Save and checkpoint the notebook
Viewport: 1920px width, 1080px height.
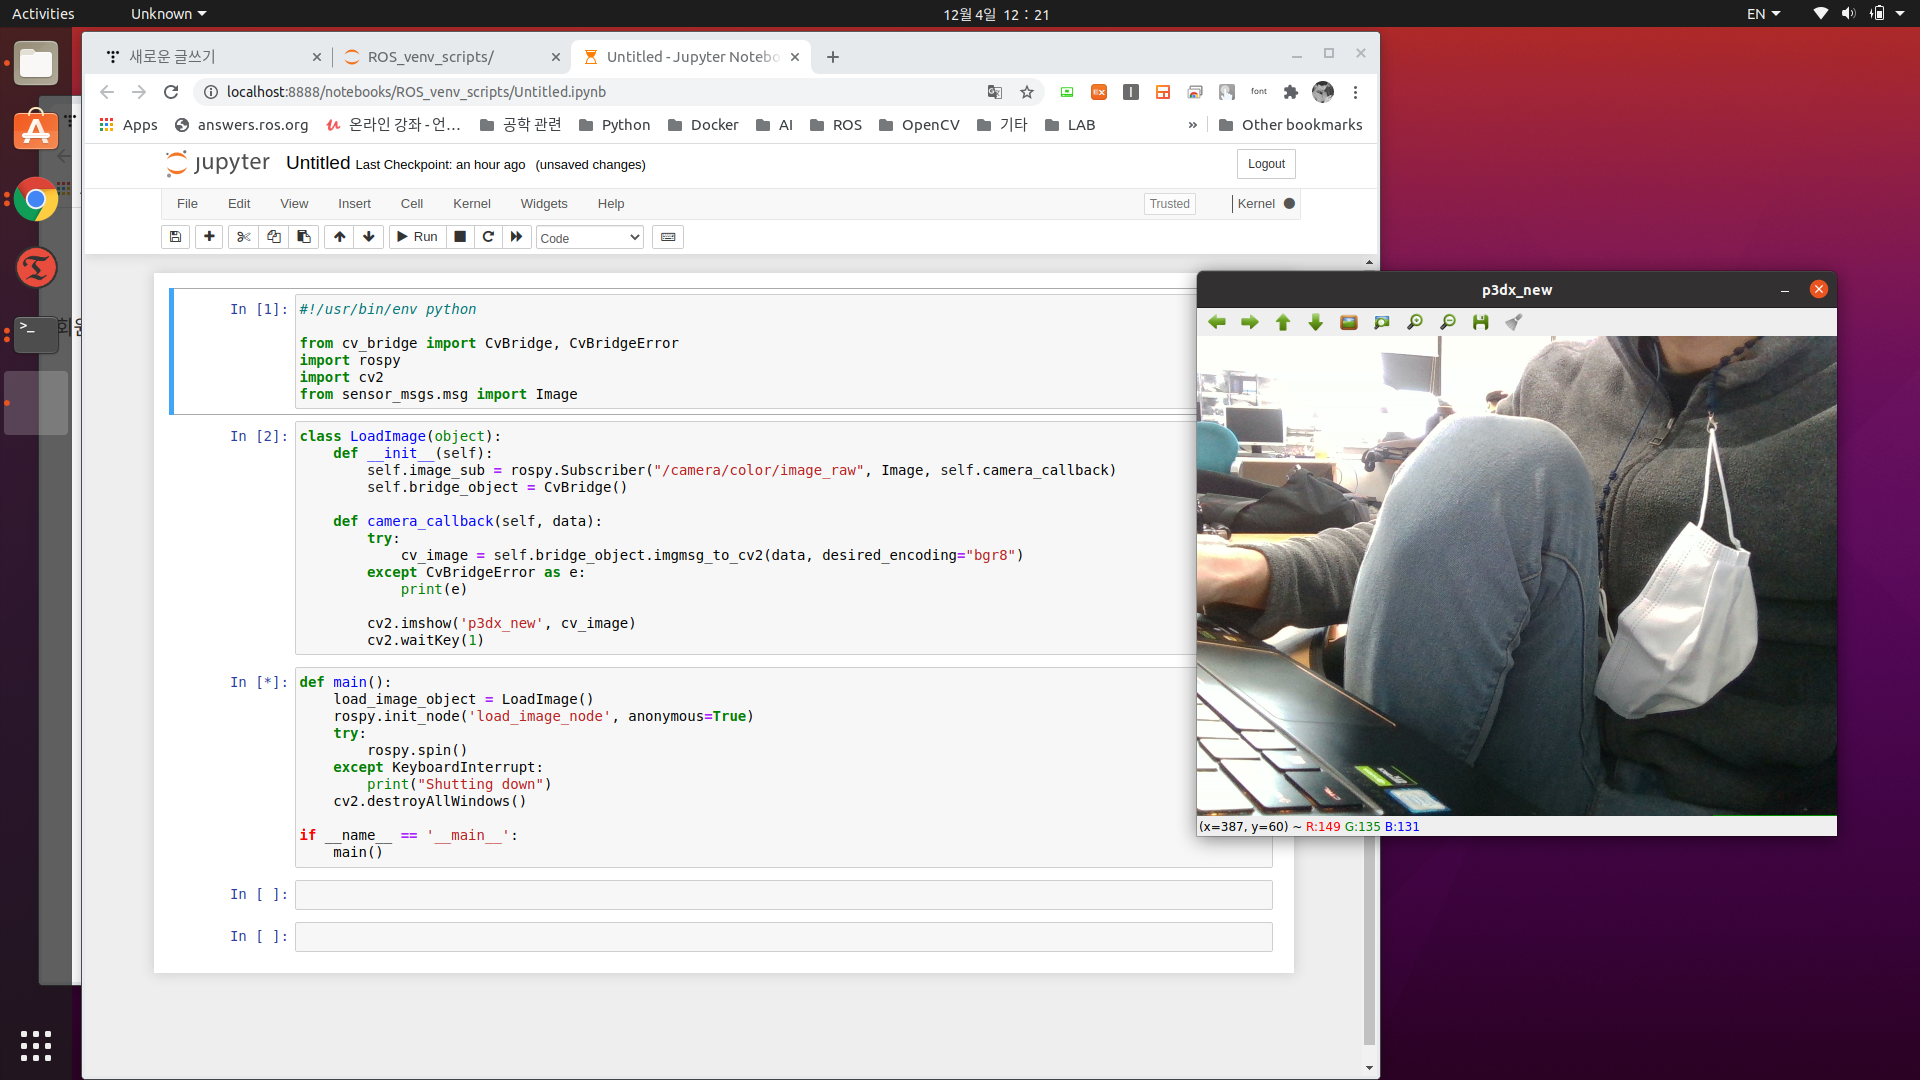point(175,237)
